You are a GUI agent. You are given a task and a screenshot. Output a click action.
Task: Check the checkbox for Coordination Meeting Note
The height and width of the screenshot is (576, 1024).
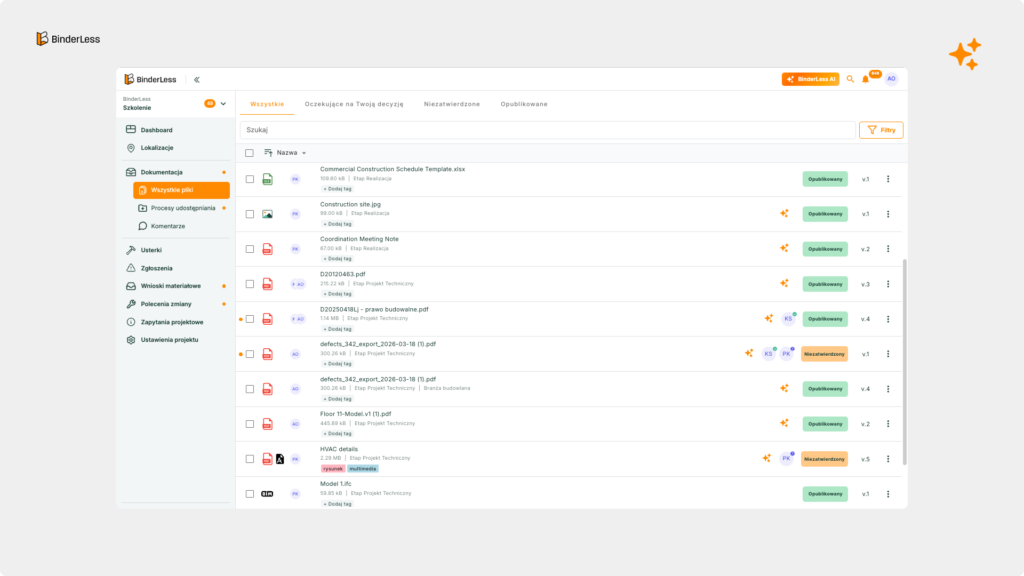pos(250,248)
